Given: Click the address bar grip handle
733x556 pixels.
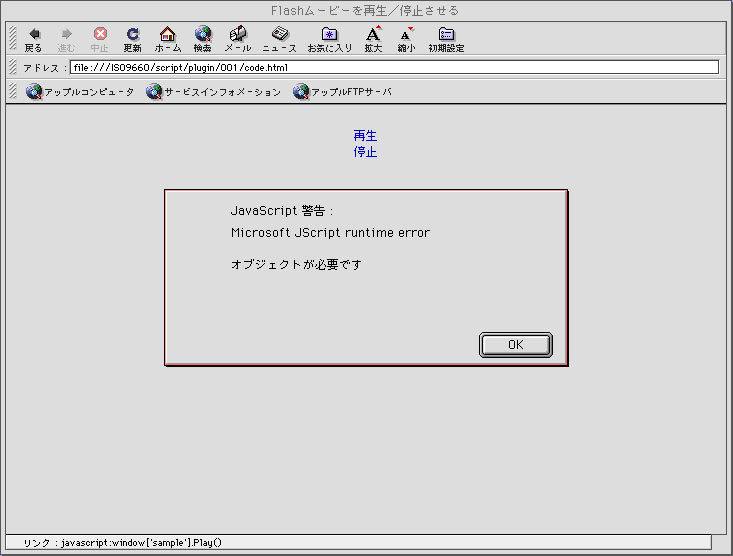Looking at the screenshot, I should [13, 67].
